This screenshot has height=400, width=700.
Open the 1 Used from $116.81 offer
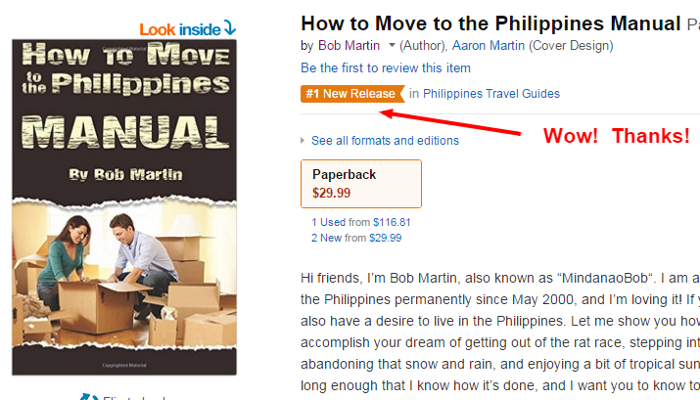coord(361,222)
